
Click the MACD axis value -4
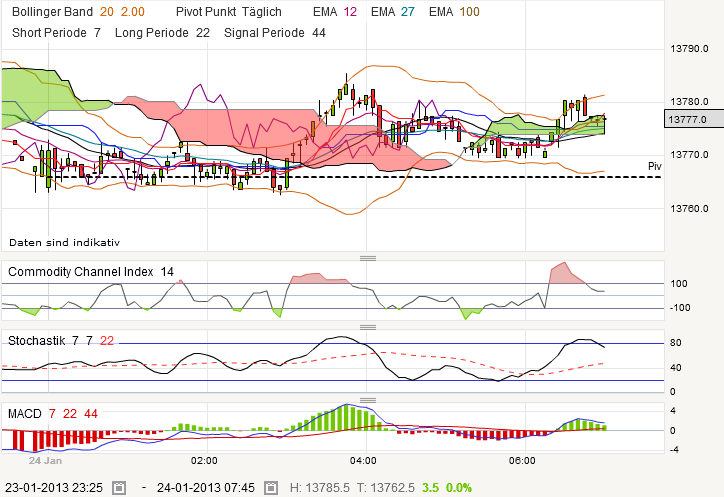click(675, 449)
